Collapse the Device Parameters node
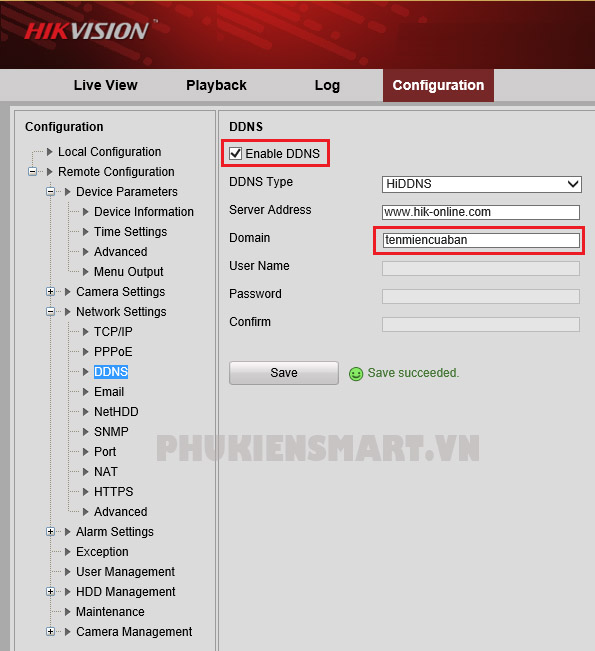Screen dimensions: 595x651 pos(50,191)
